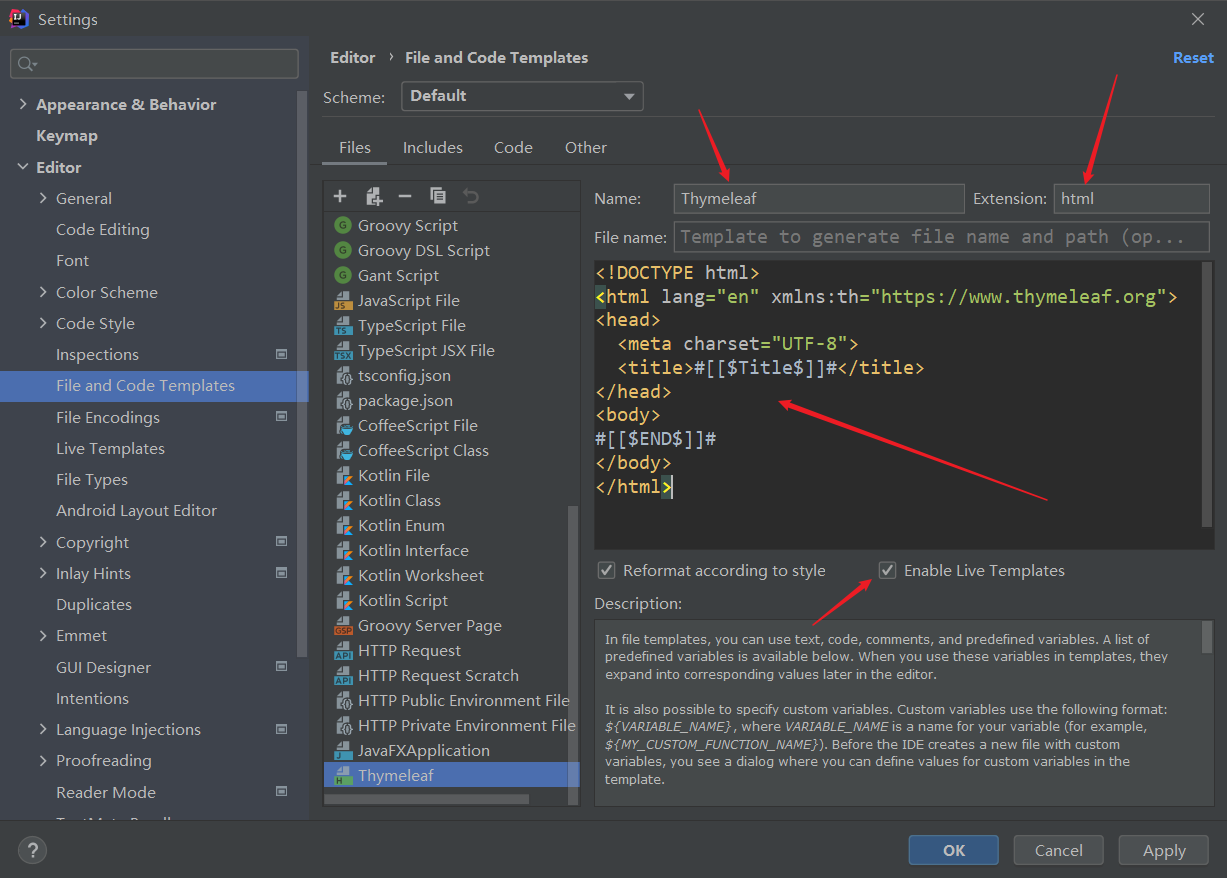Click the description panel scrollbar

(1207, 636)
